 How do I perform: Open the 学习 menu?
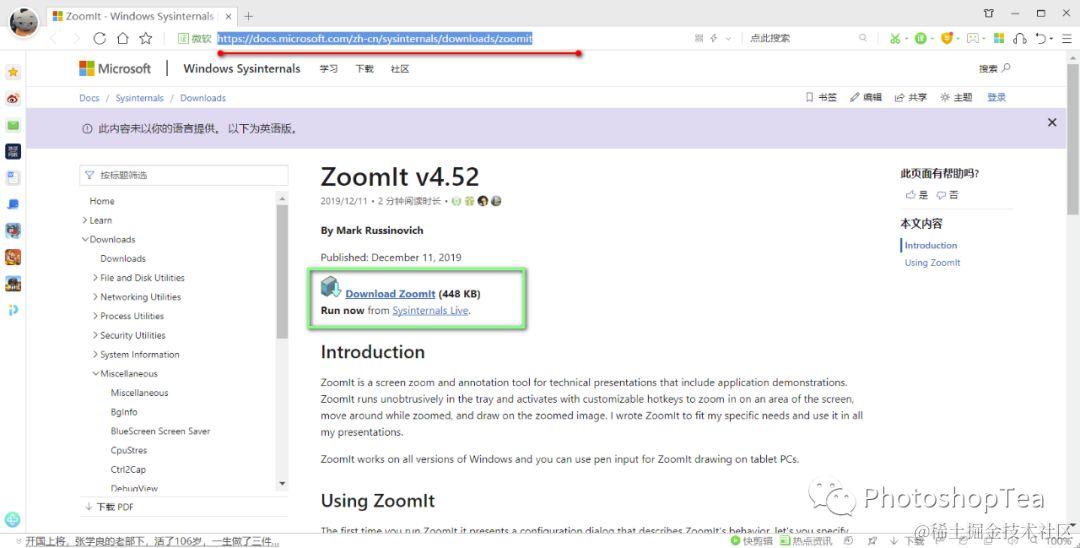[x=329, y=69]
